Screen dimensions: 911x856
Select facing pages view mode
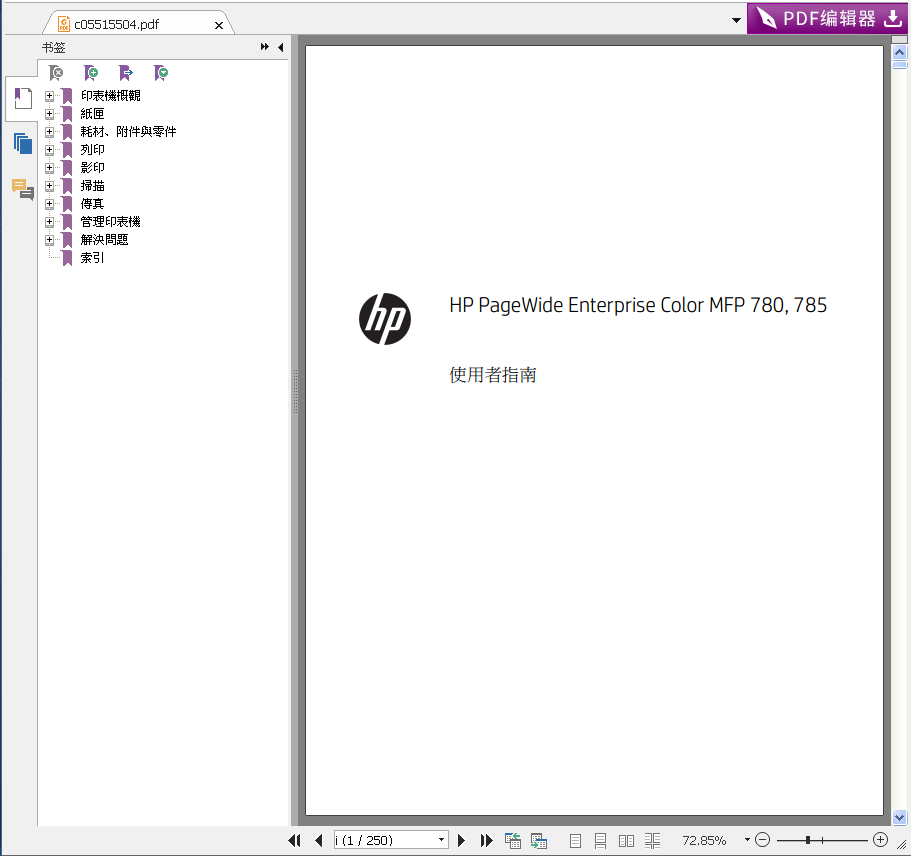pyautogui.click(x=626, y=840)
